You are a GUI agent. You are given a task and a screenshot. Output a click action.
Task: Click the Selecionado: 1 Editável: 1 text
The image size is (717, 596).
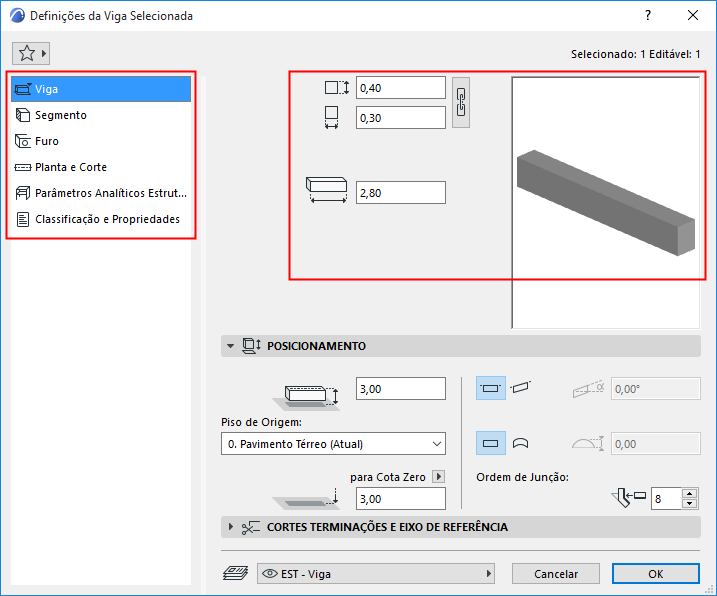[x=635, y=54]
